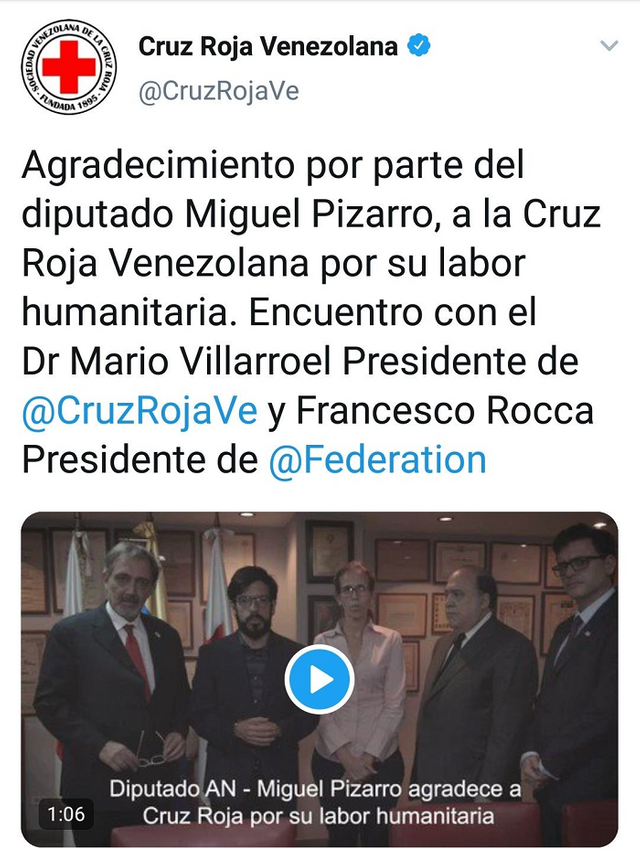
Task: Click the @CruzRojaVe handle below the name
Action: point(218,91)
